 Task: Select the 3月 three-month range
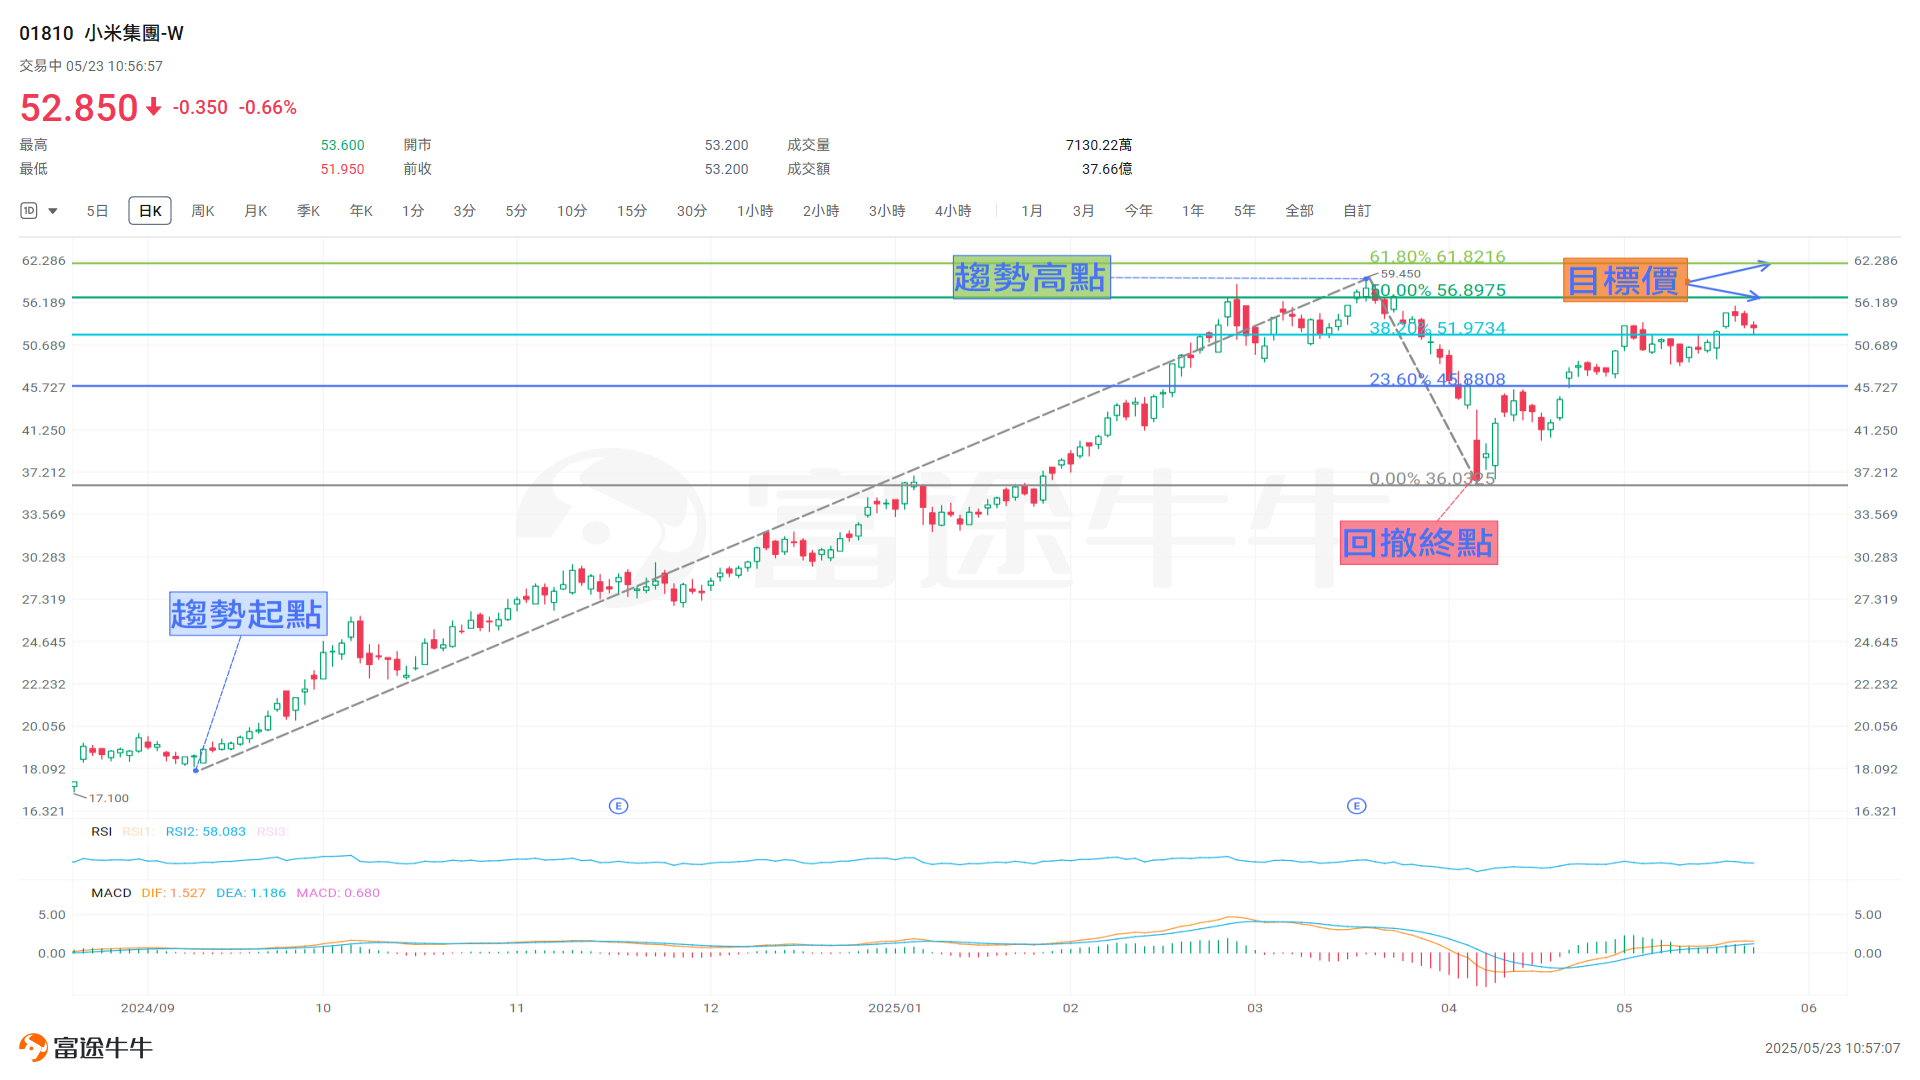[x=1083, y=211]
